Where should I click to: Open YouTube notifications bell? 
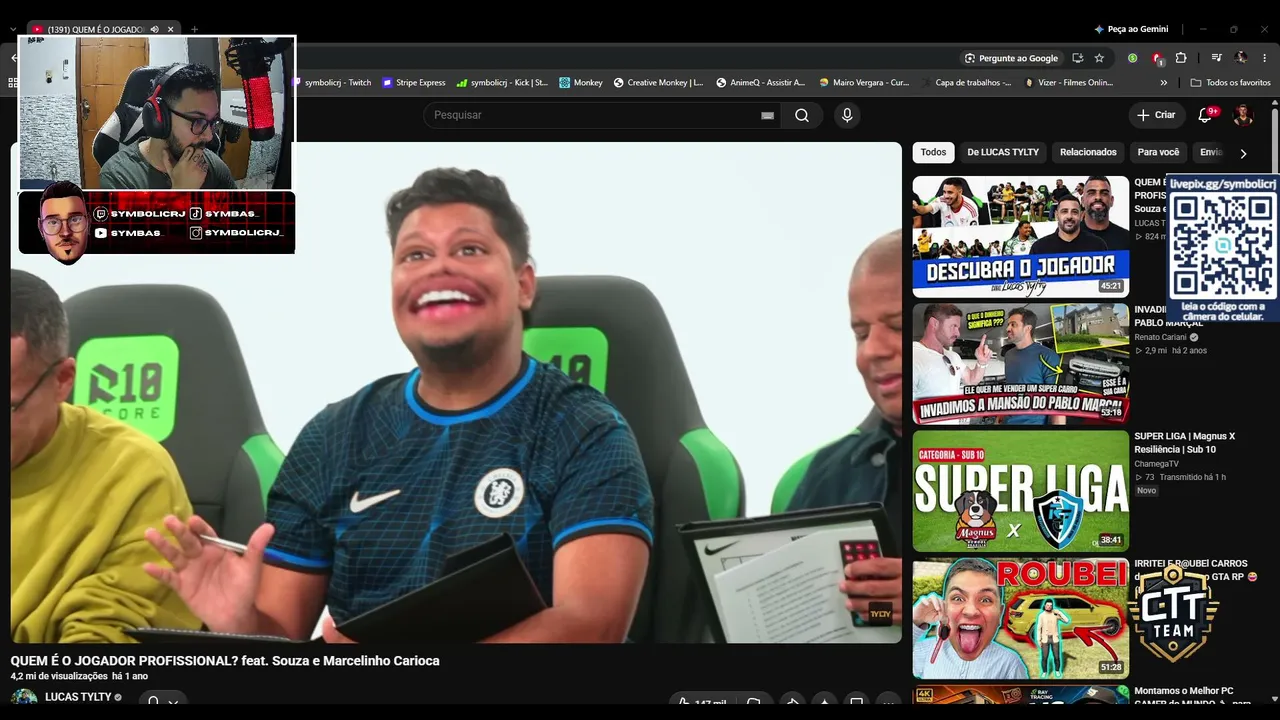[x=1206, y=115]
